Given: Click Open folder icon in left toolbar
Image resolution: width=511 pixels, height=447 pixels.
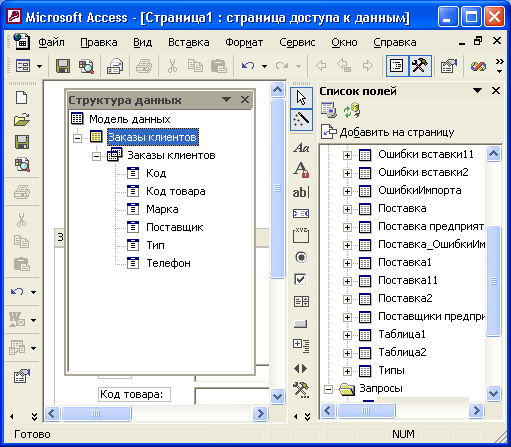Looking at the screenshot, I should [22, 120].
